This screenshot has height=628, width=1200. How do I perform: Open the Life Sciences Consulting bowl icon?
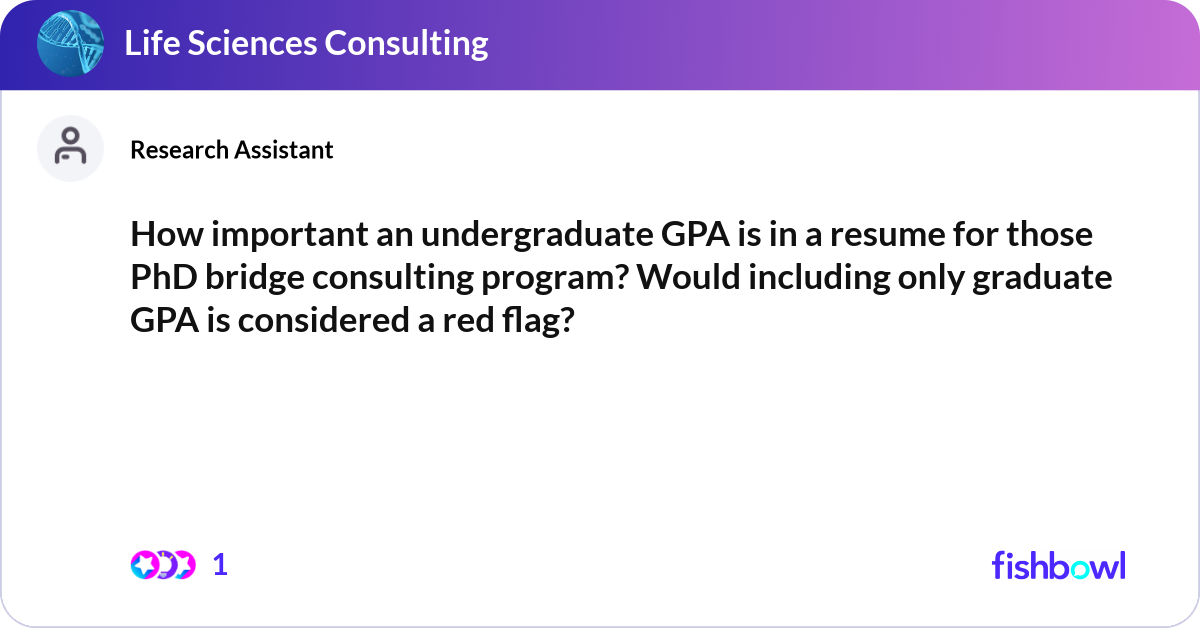tap(69, 43)
